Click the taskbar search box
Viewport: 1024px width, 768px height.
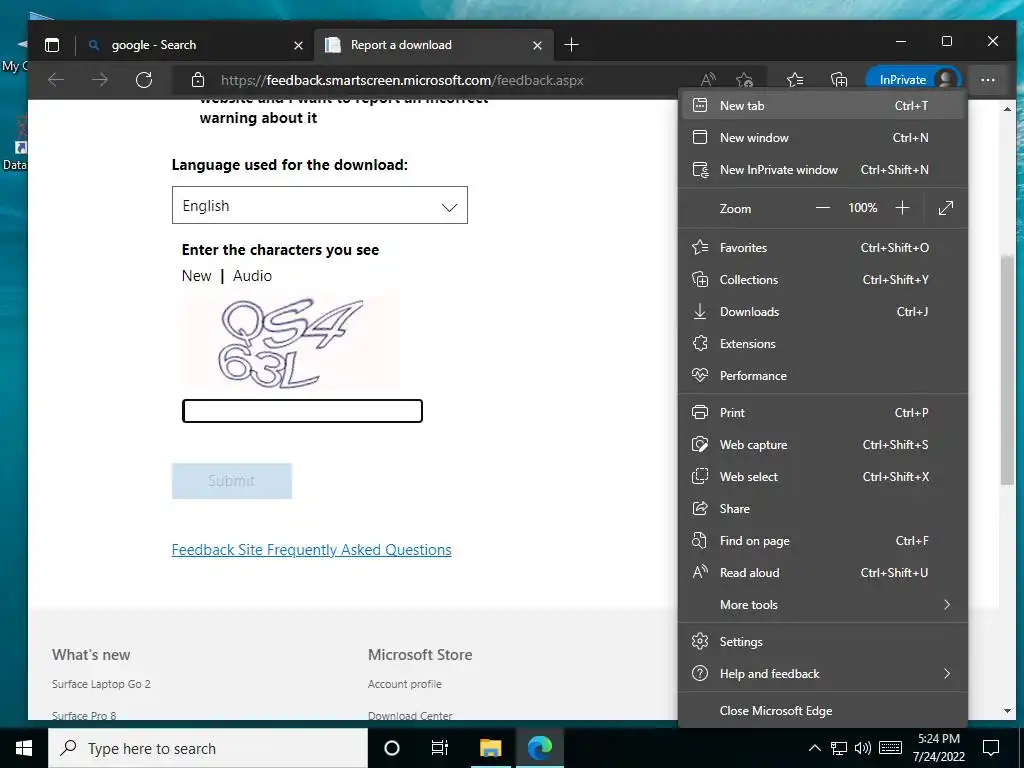click(208, 748)
